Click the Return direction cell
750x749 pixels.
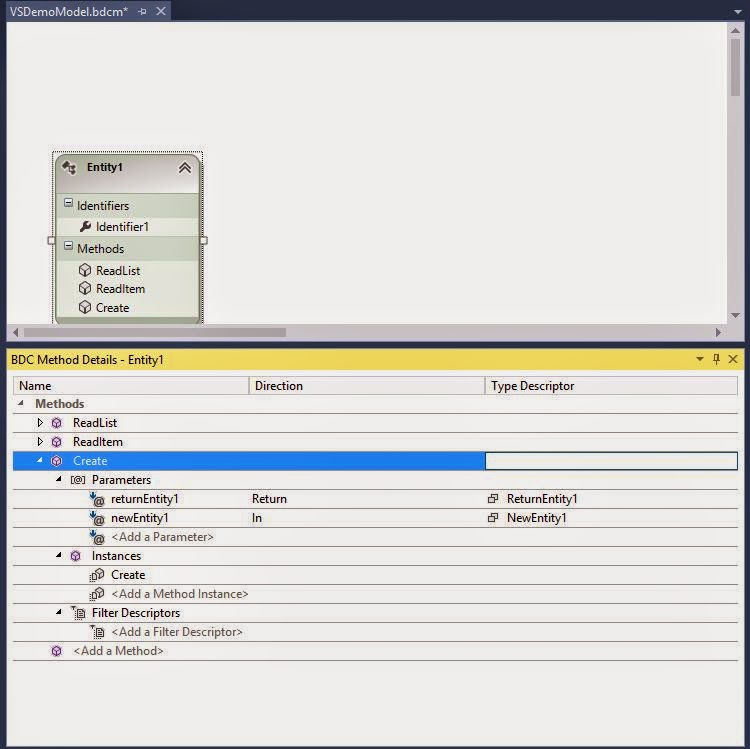pos(269,499)
